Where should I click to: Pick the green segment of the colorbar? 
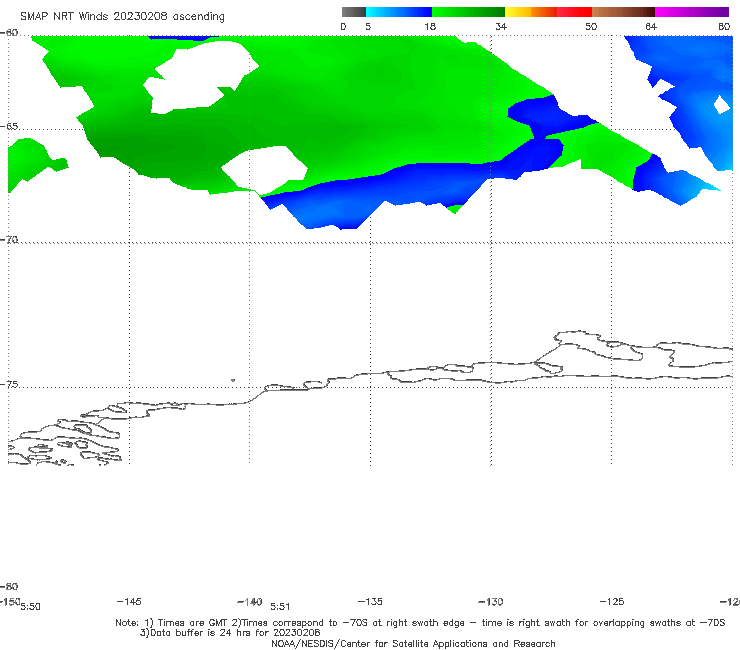tap(468, 12)
